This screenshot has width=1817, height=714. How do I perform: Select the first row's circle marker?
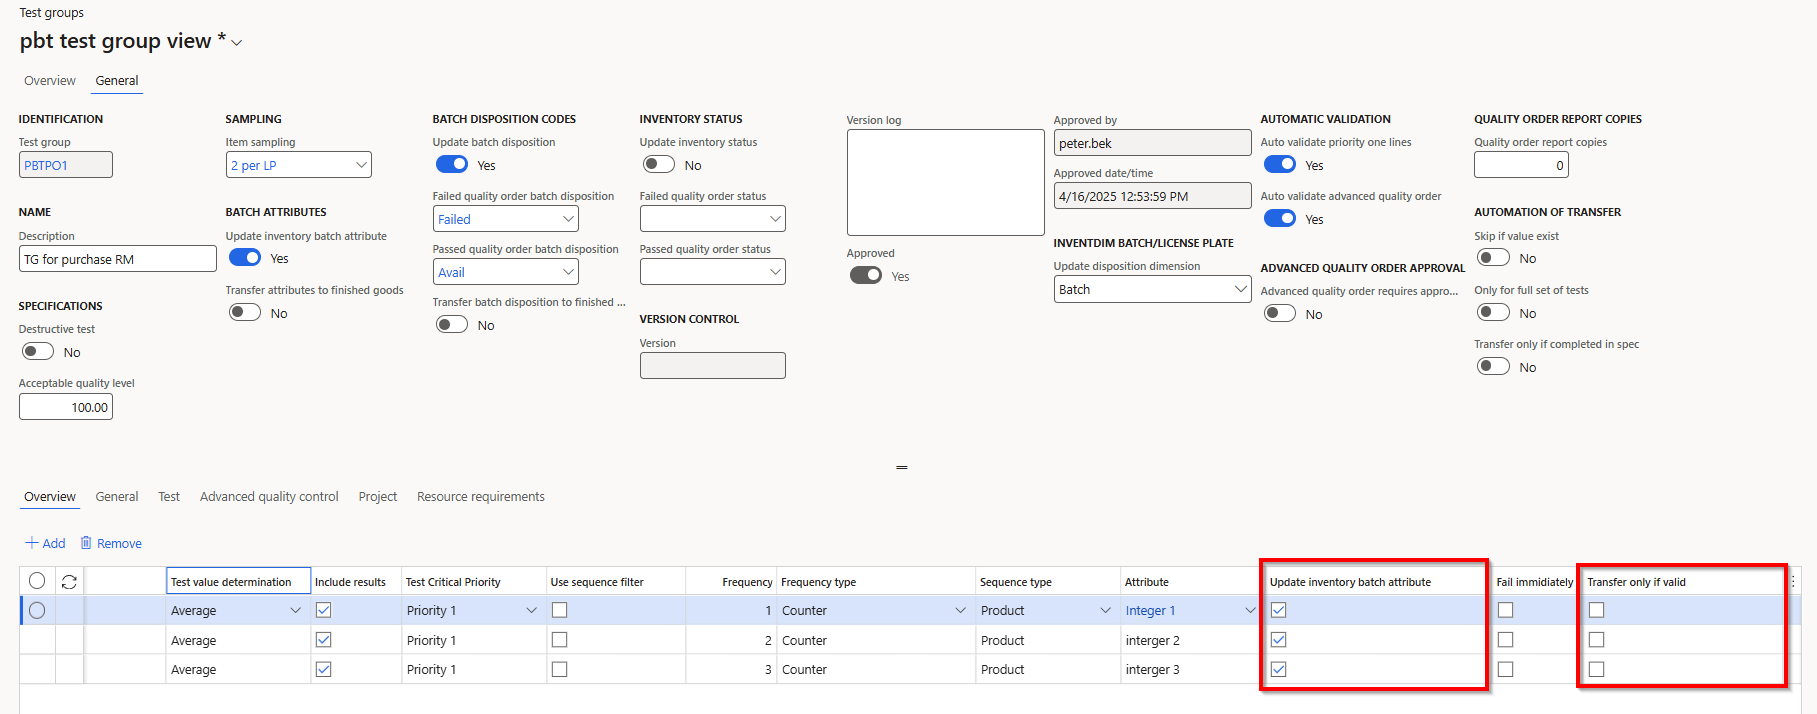[37, 610]
